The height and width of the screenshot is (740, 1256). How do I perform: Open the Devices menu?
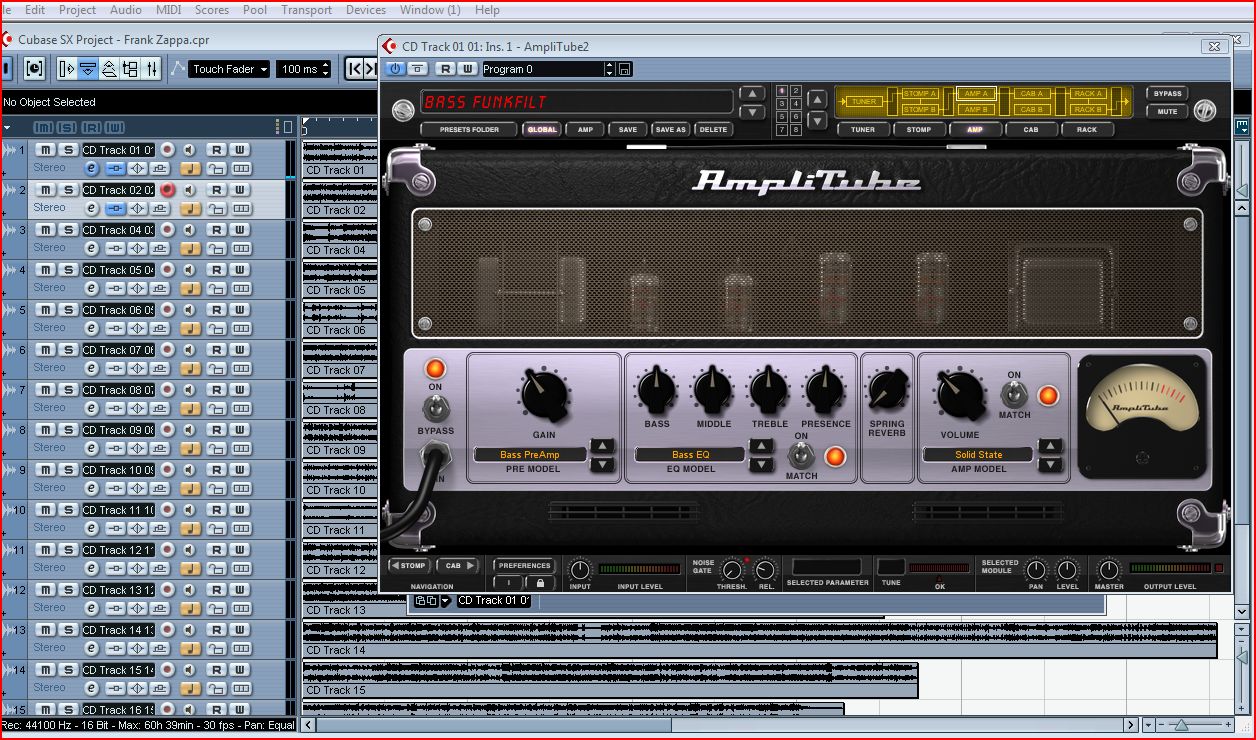click(x=366, y=10)
